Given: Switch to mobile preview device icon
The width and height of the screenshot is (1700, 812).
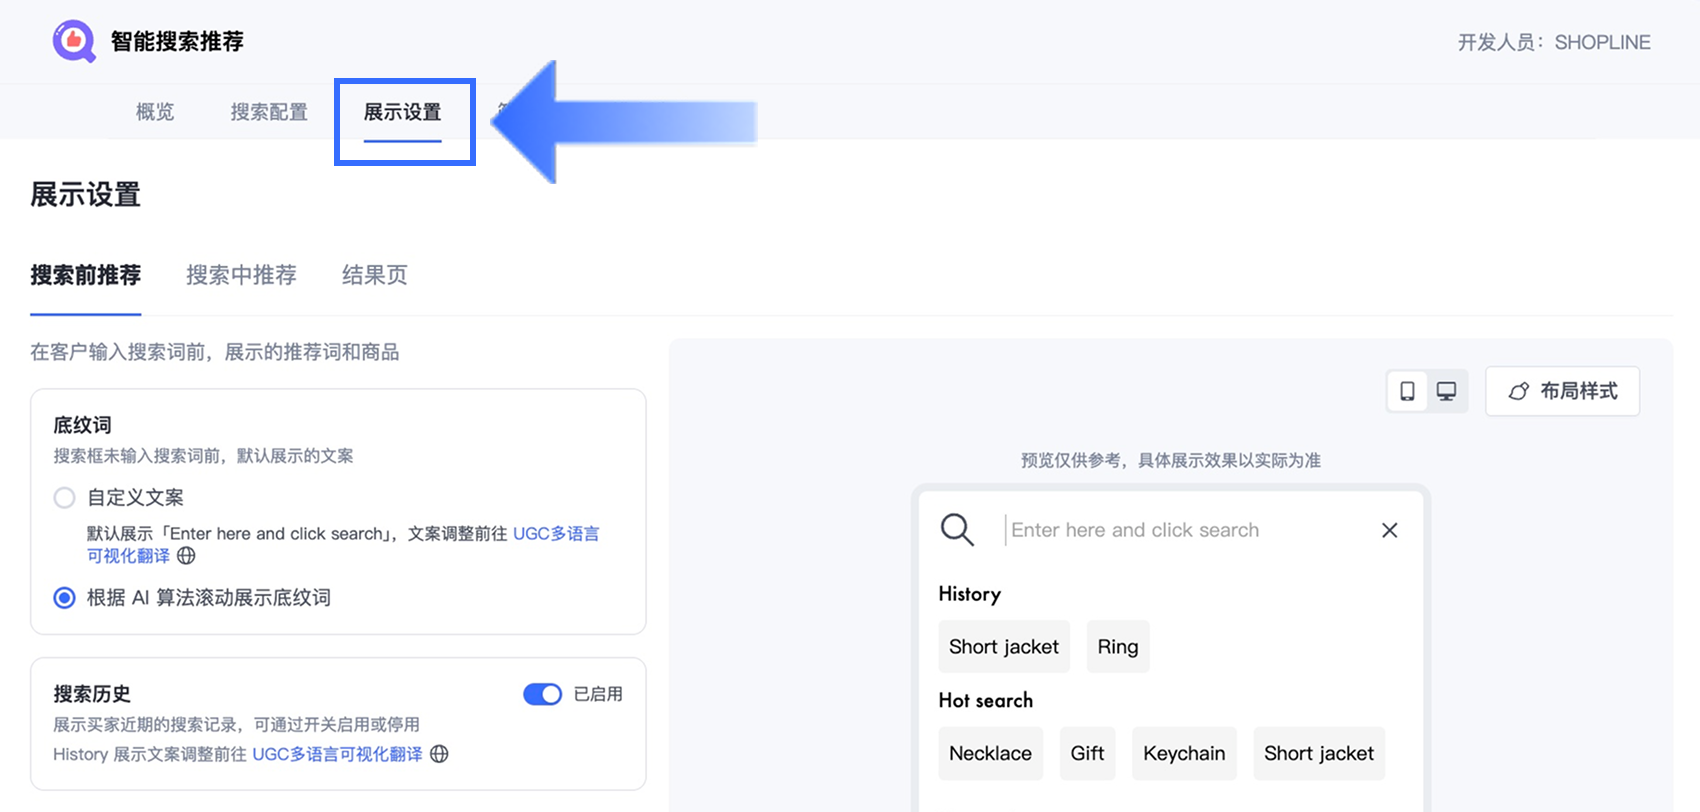Looking at the screenshot, I should coord(1407,391).
